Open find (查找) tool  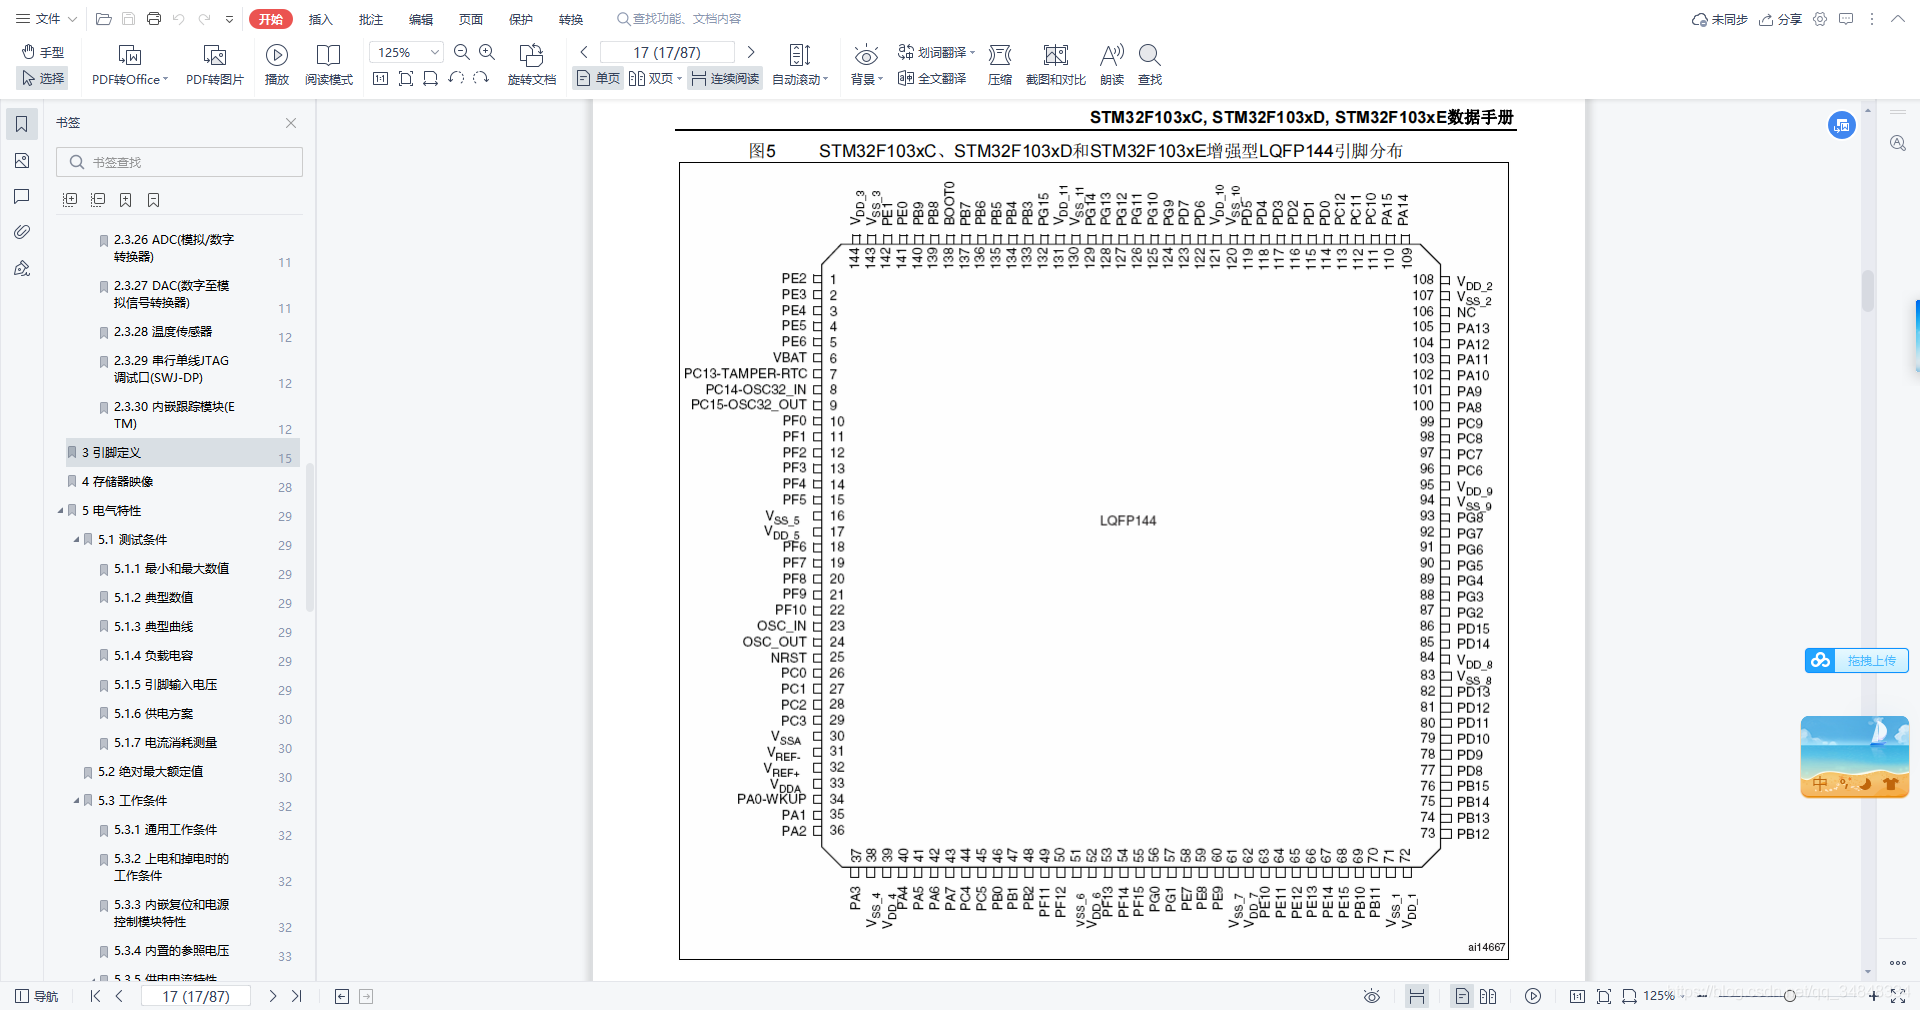click(x=1150, y=66)
